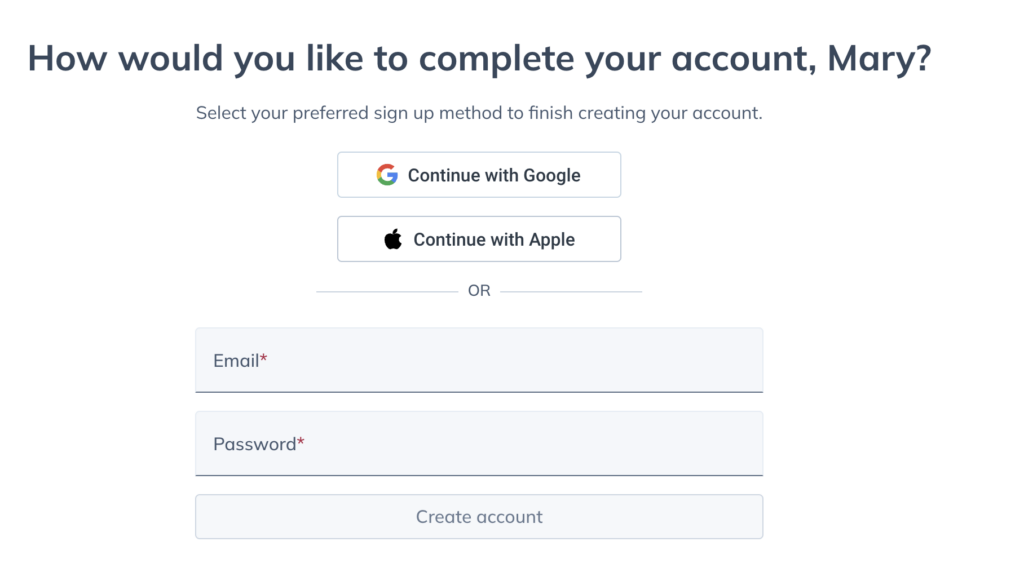Screen dimensions: 1024x586
Task: Submit with the Create account button
Action: pyautogui.click(x=479, y=517)
